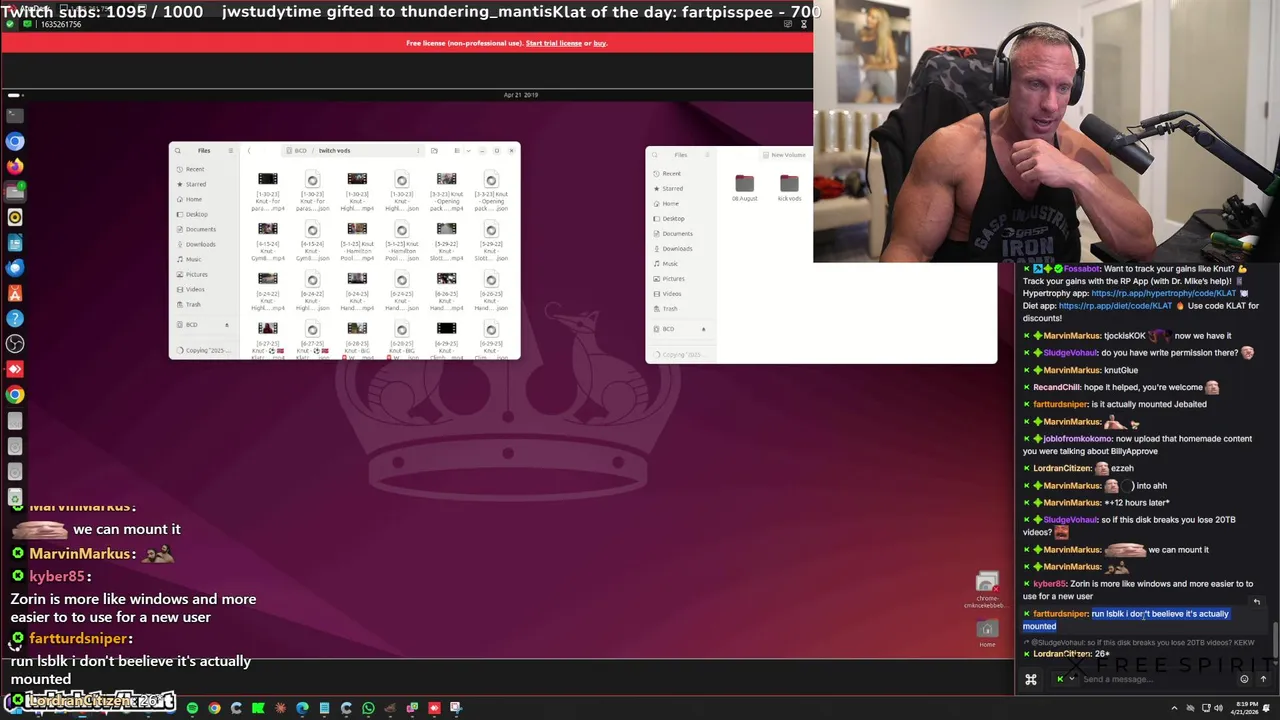The image size is (1280, 720).
Task: Toggle list view in twitch vods window
Action: pyautogui.click(x=456, y=151)
